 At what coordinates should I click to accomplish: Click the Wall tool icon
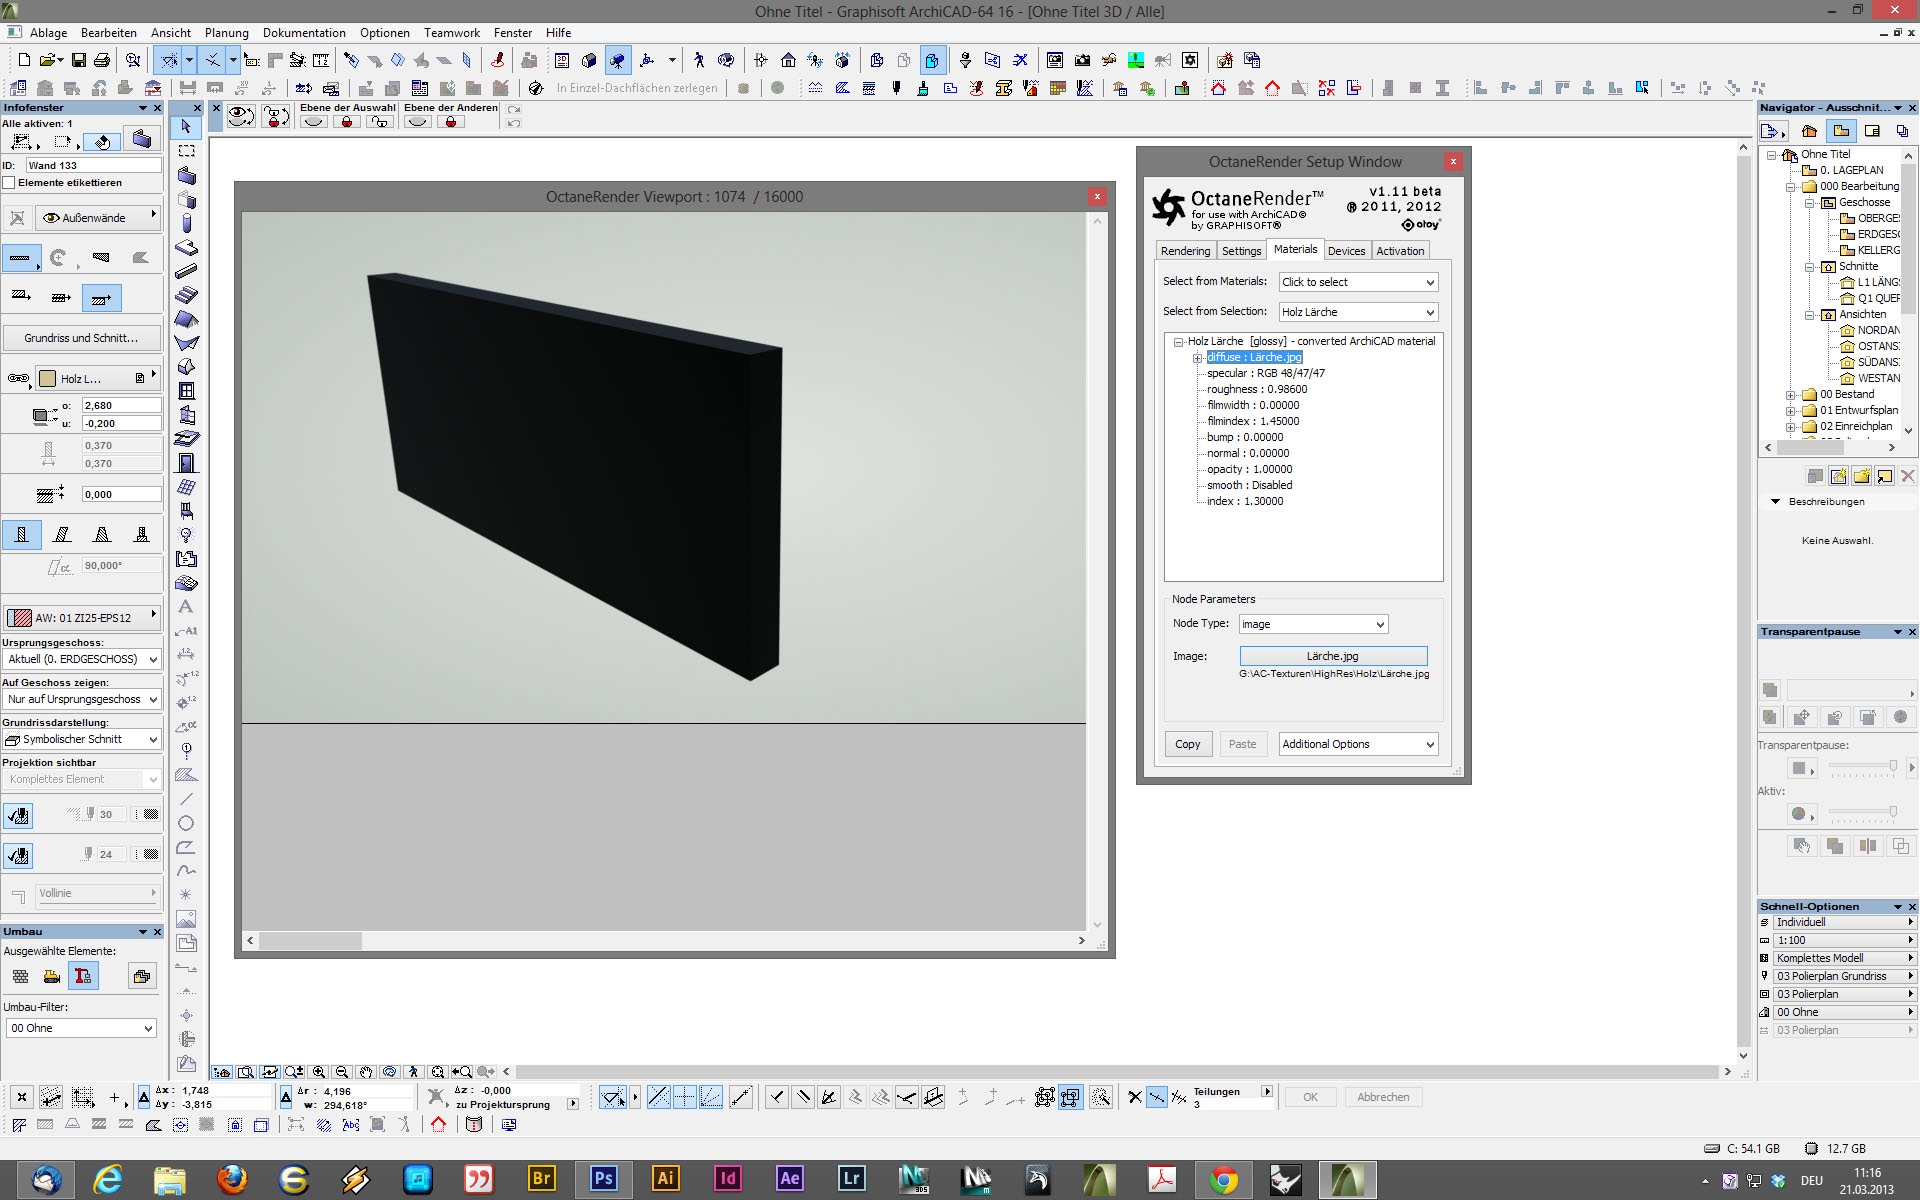coord(186,175)
